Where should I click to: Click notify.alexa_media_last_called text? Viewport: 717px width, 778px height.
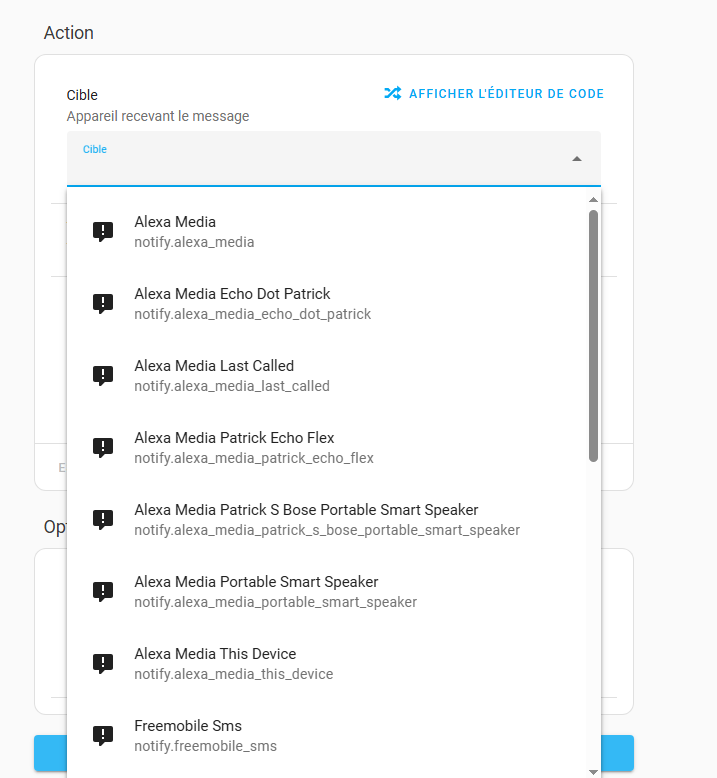point(232,386)
